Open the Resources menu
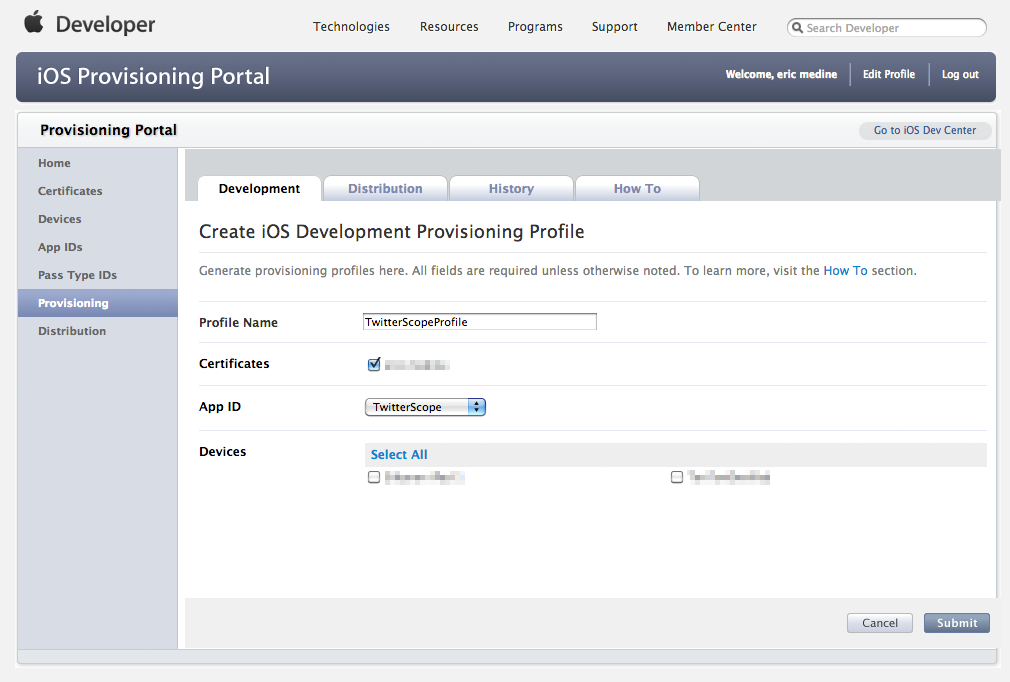 click(x=449, y=26)
